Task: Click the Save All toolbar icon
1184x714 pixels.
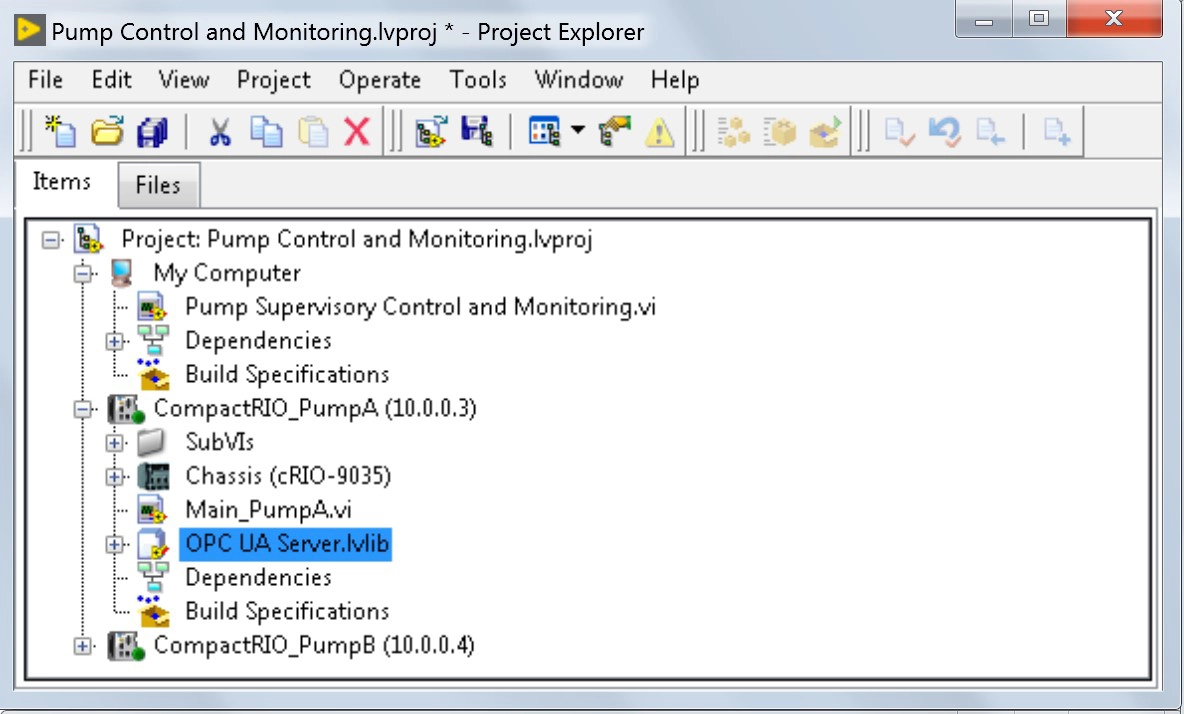Action: click(x=152, y=132)
